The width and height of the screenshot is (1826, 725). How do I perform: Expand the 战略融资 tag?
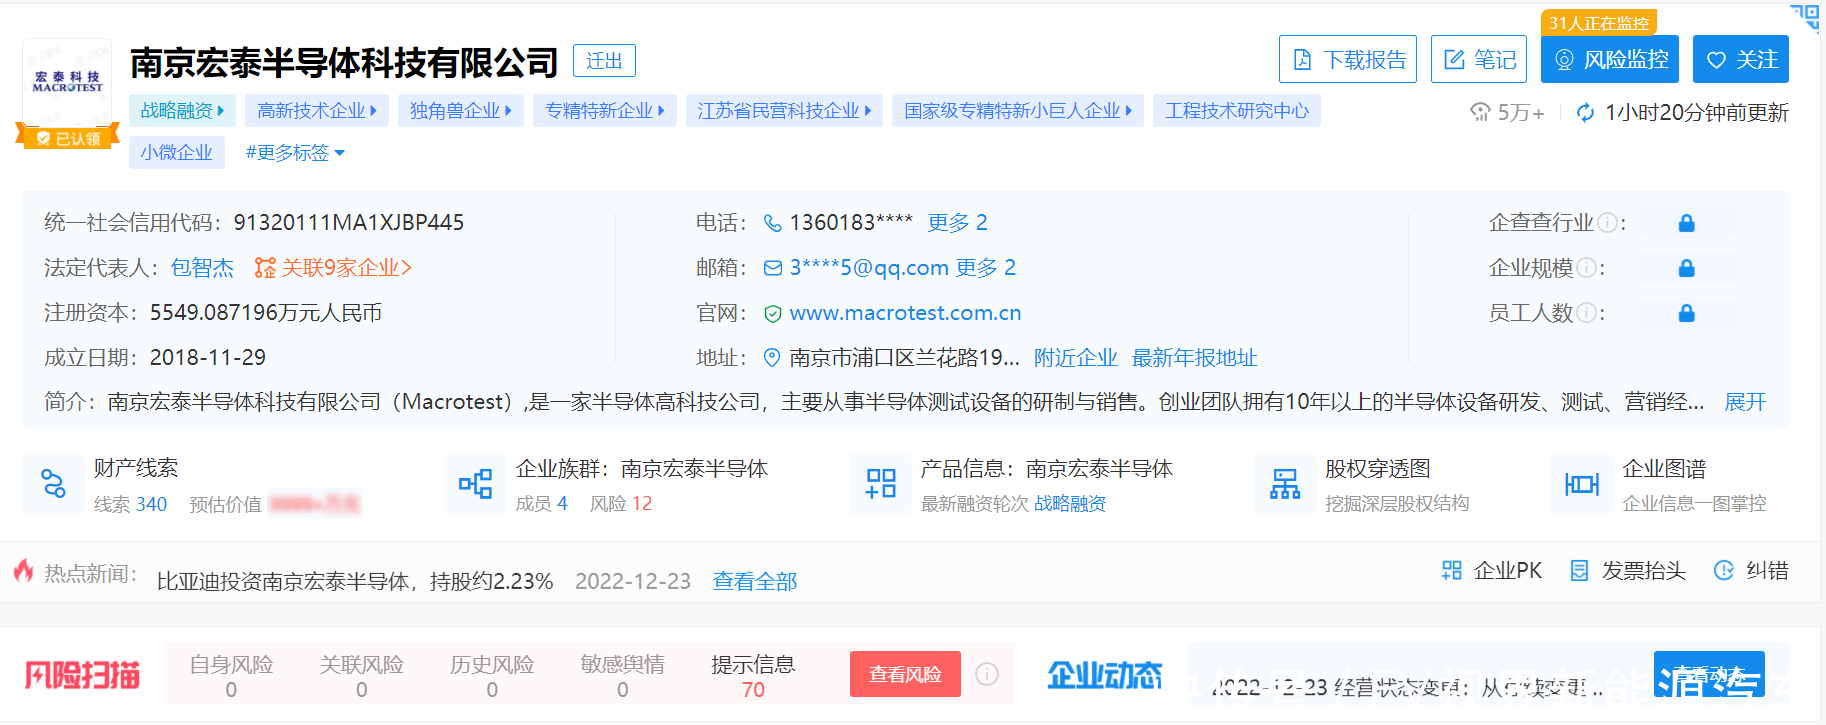182,110
